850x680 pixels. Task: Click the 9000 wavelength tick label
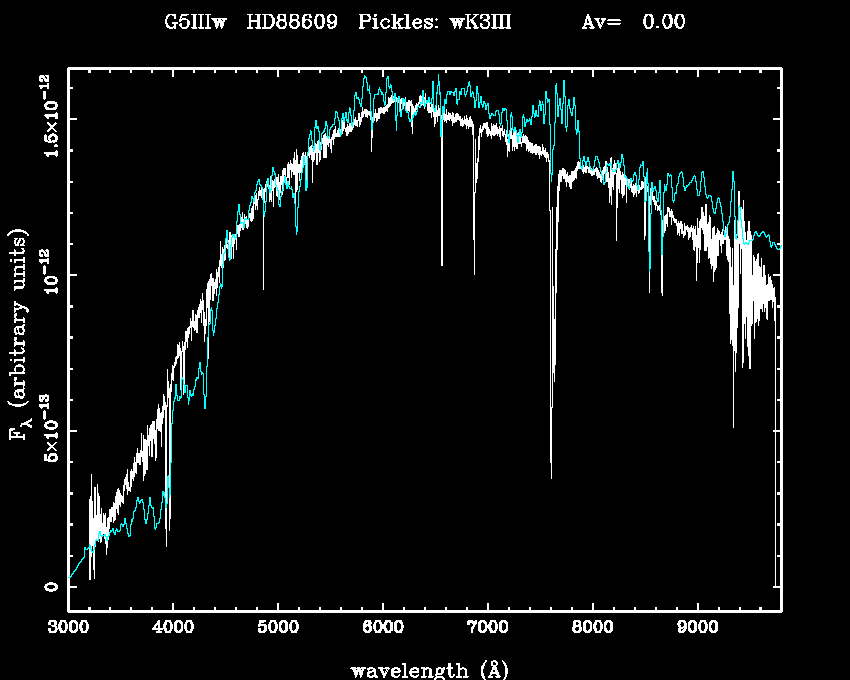697,627
